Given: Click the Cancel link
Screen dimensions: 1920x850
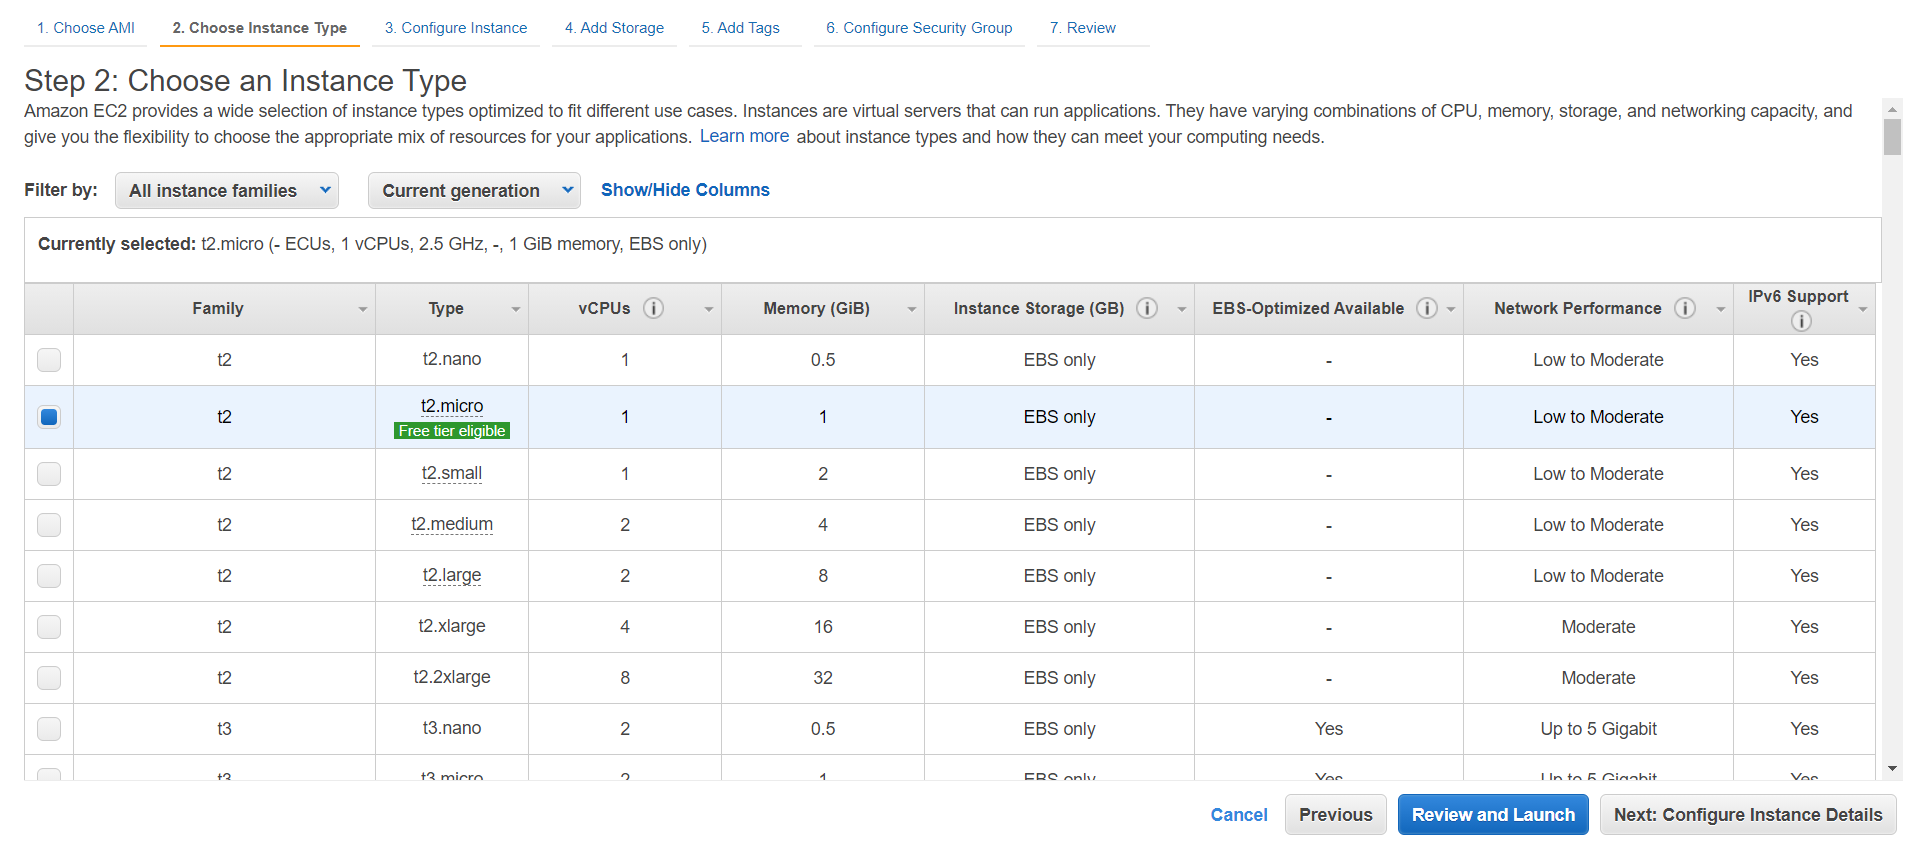Looking at the screenshot, I should tap(1239, 815).
